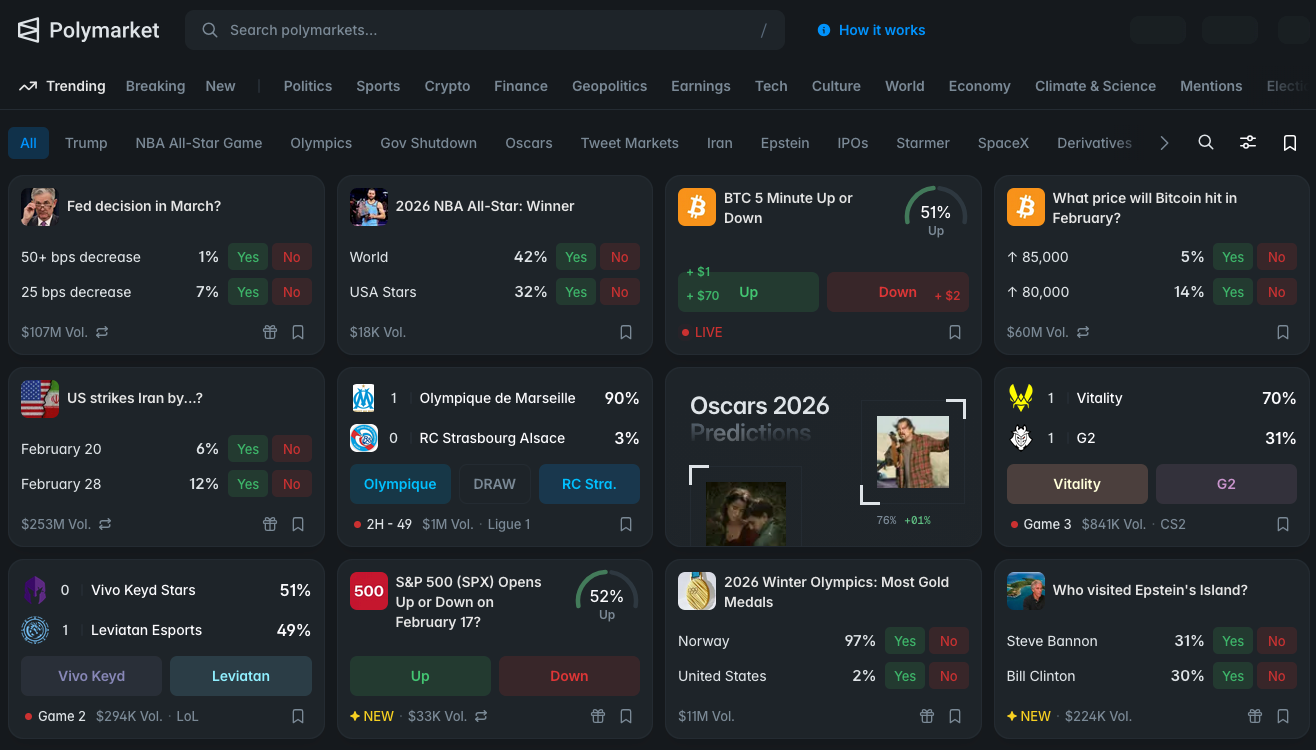Open the Trending tab
Image resolution: width=1316 pixels, height=750 pixels.
tap(62, 86)
